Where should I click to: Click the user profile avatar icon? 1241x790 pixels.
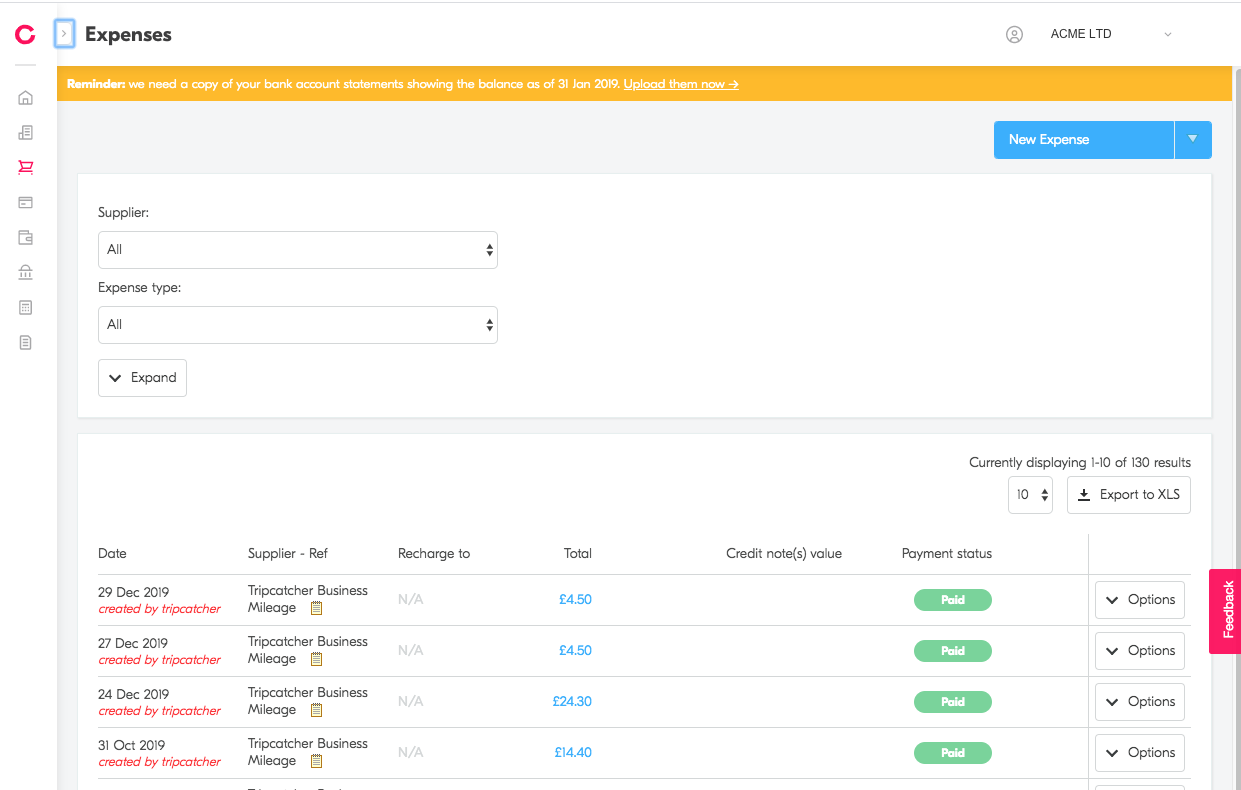(x=1014, y=34)
